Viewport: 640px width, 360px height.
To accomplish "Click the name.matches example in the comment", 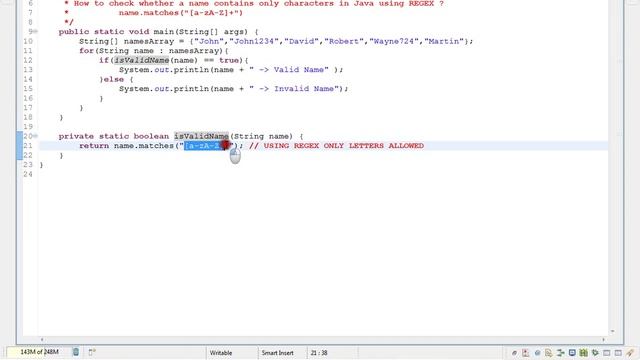I will tap(181, 13).
